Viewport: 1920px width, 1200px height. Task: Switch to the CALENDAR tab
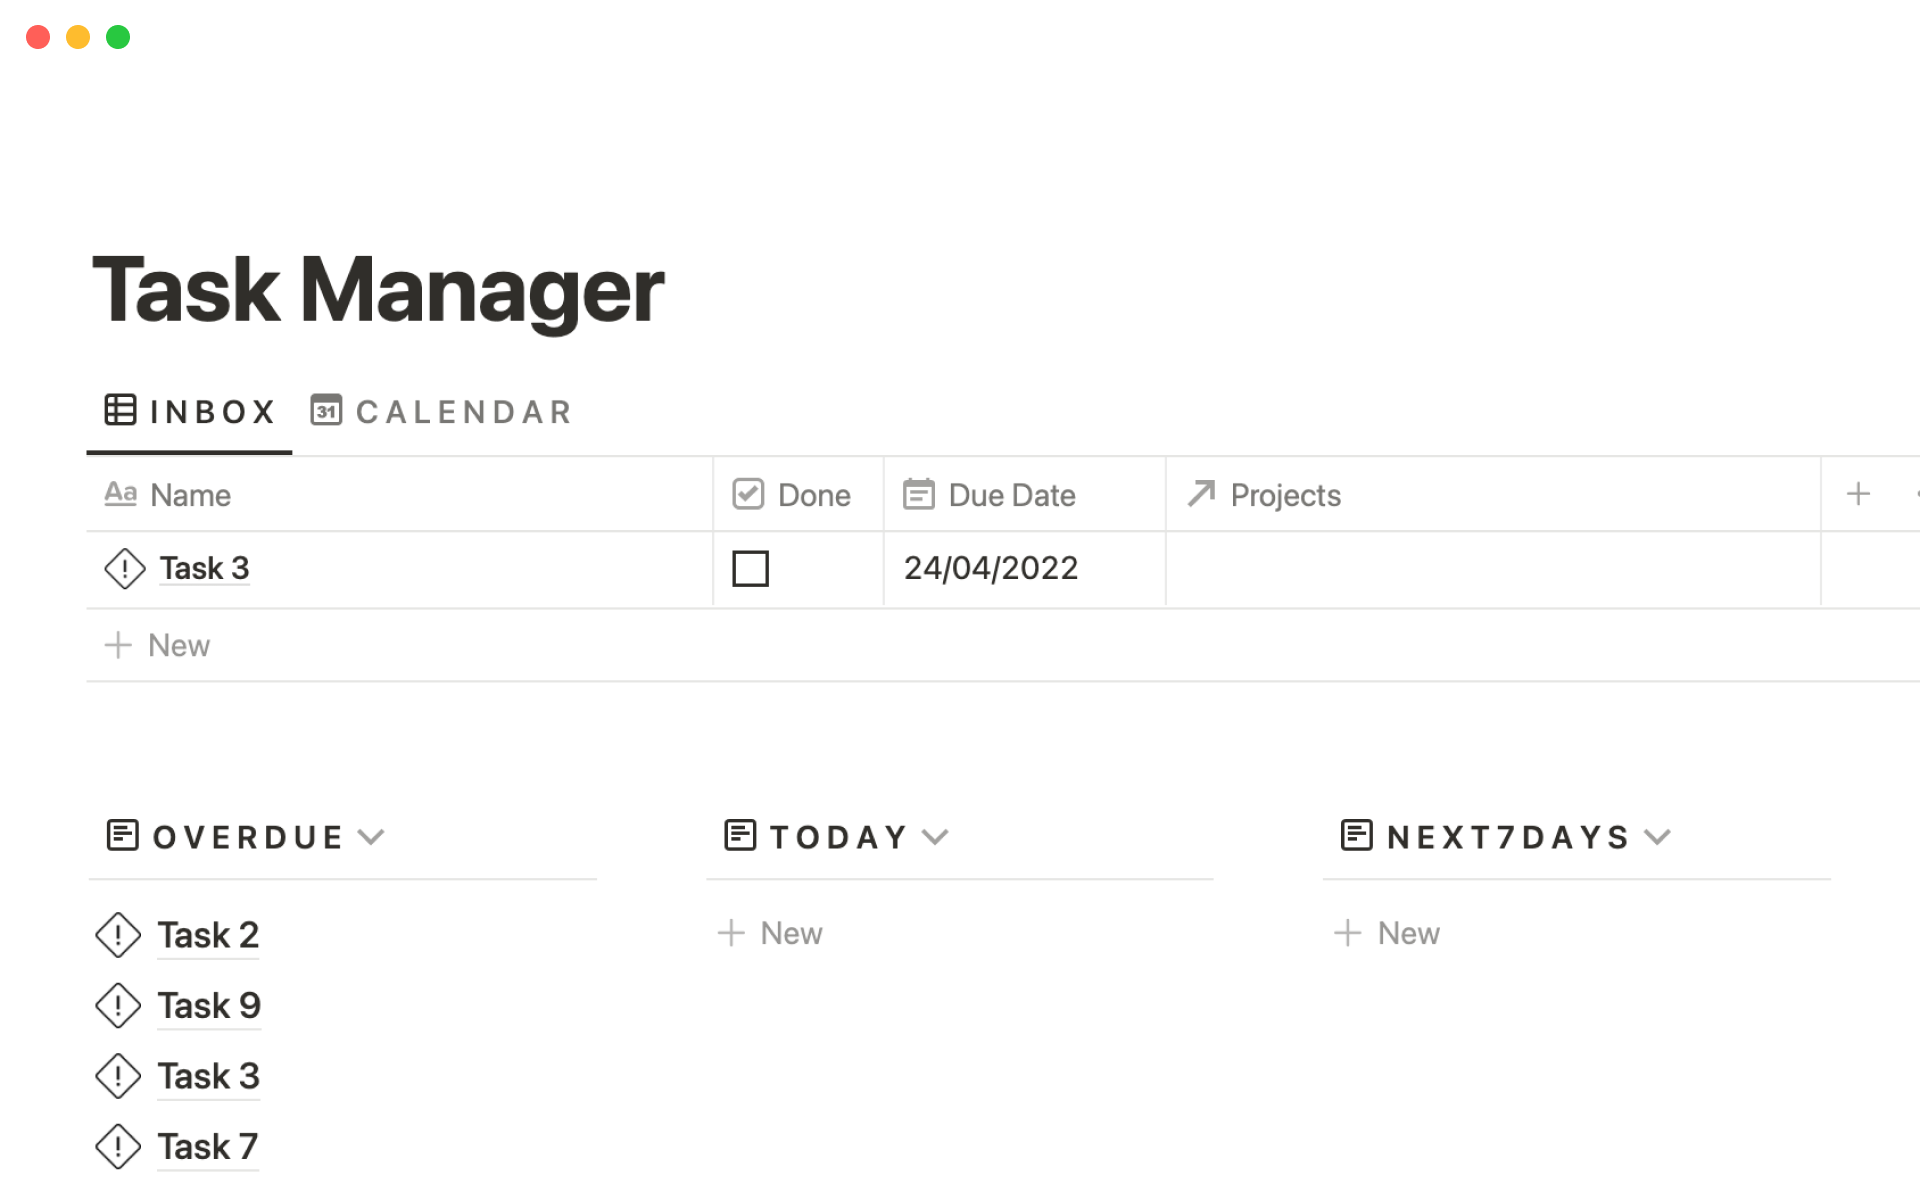tap(440, 411)
